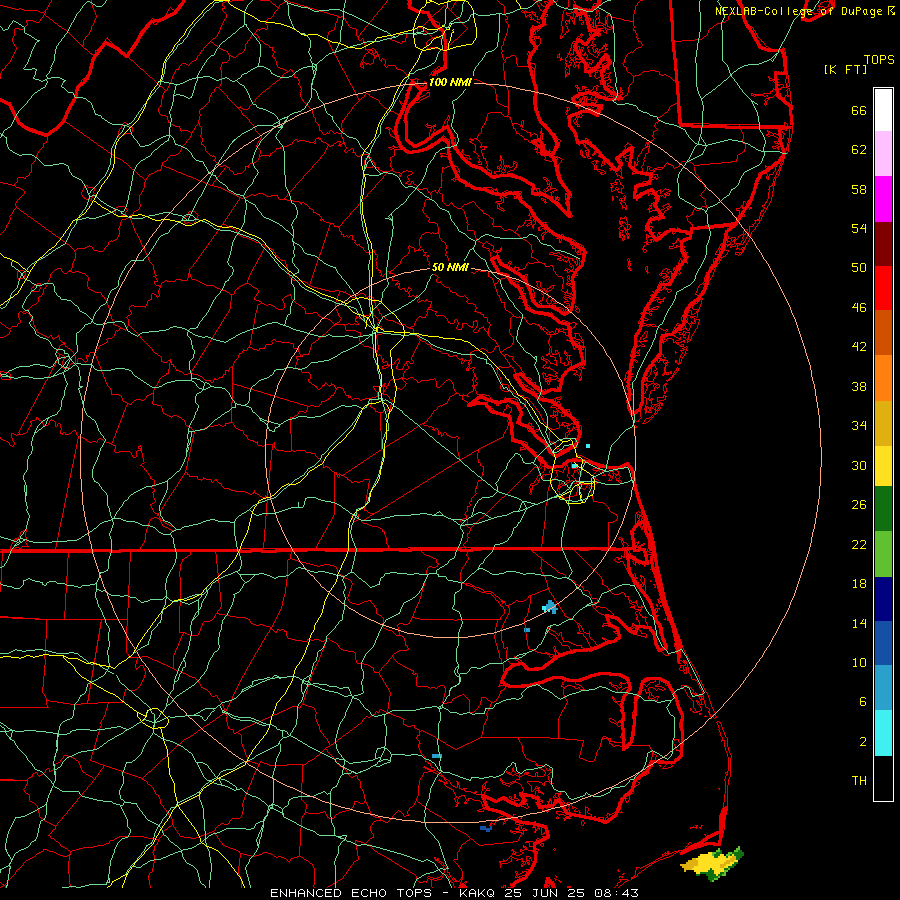
Task: Click the dark red (maroon) legend swatch
Action: click(x=883, y=244)
